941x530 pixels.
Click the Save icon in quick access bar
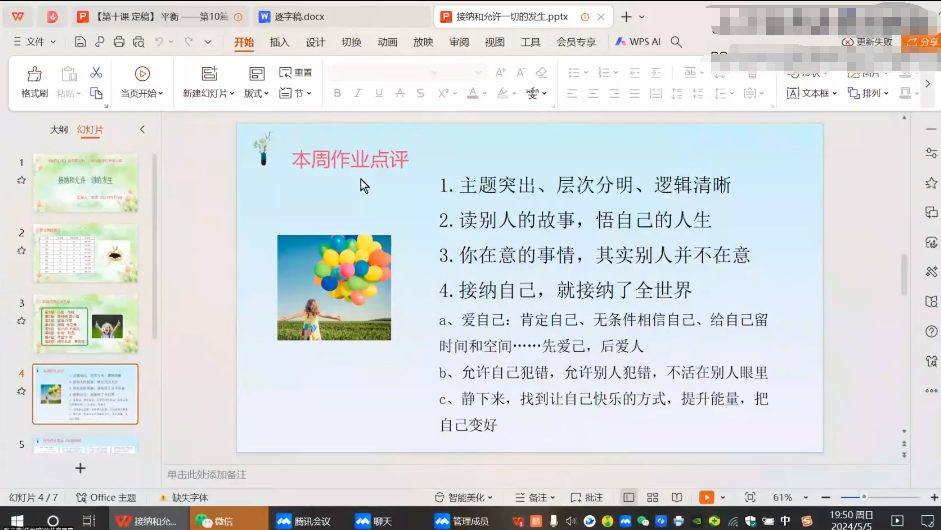point(80,42)
